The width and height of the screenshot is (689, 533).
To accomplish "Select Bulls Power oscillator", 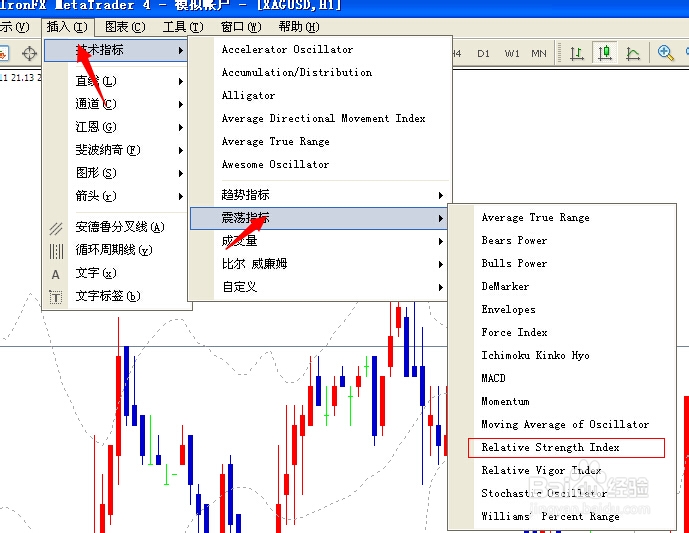I will 562,264.
